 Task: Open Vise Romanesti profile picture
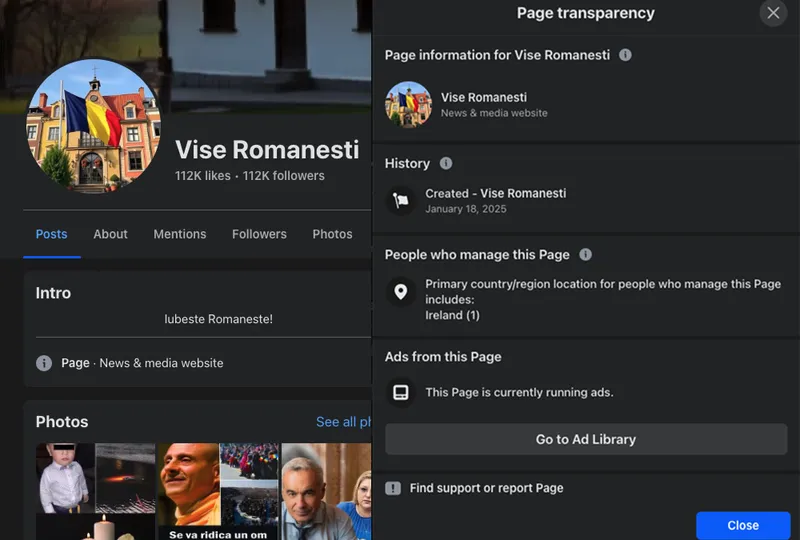[x=93, y=126]
